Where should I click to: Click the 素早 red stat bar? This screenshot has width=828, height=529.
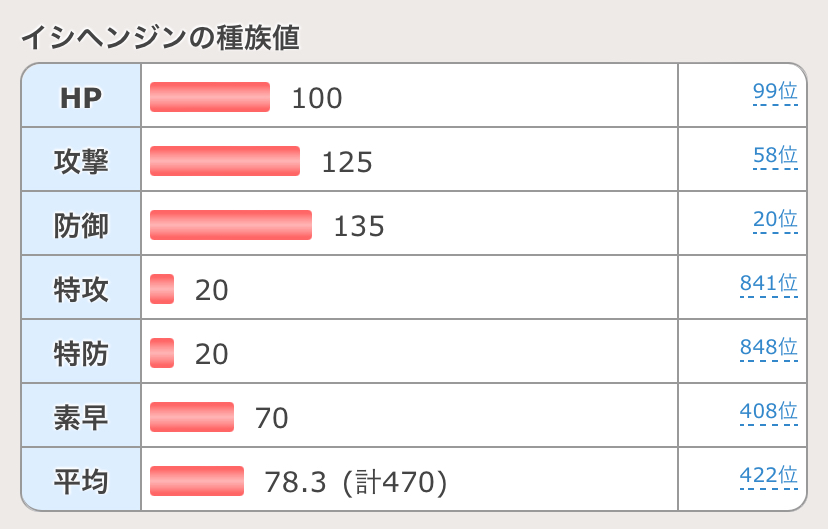click(x=192, y=417)
